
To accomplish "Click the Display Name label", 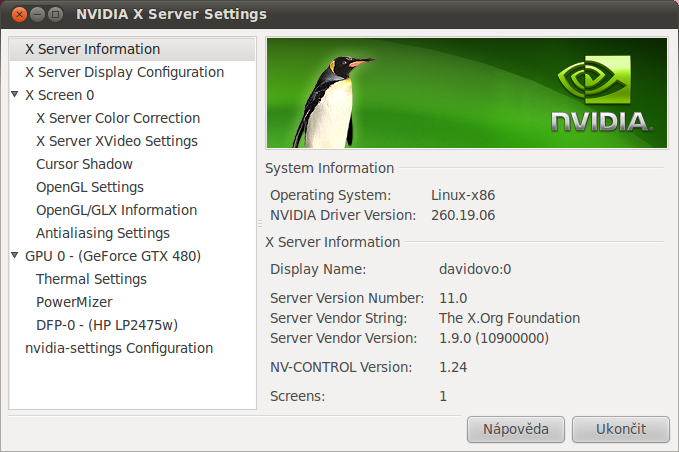I will [318, 269].
